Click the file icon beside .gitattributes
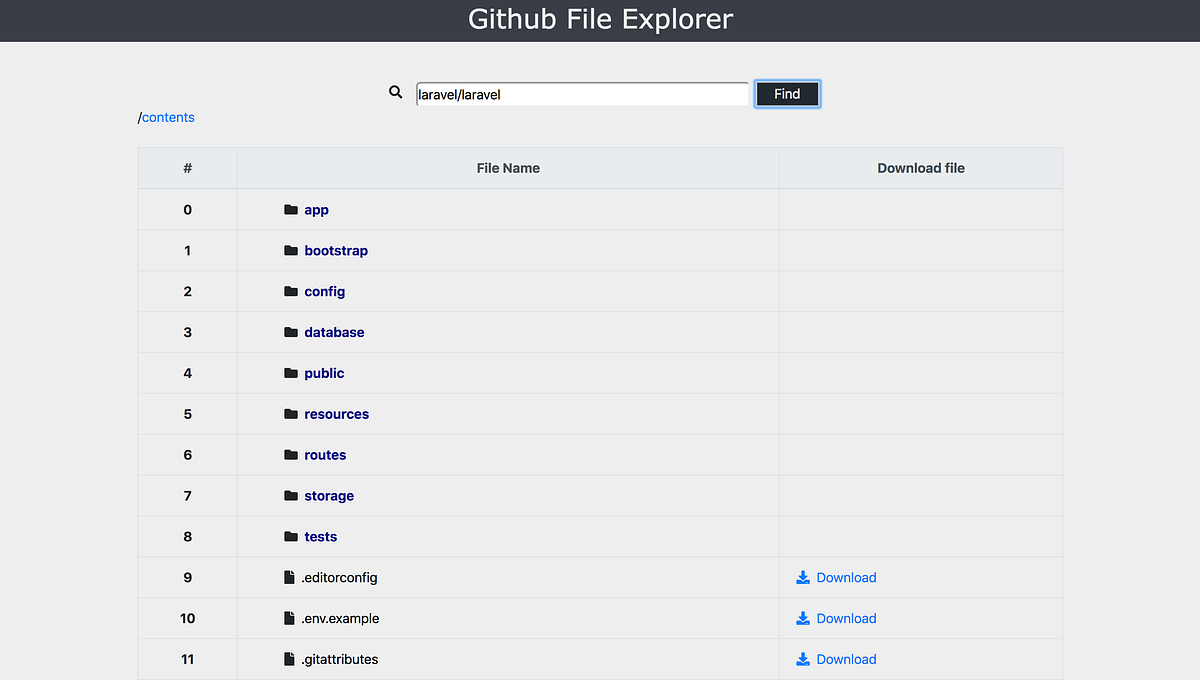This screenshot has height=680, width=1200. (x=291, y=659)
